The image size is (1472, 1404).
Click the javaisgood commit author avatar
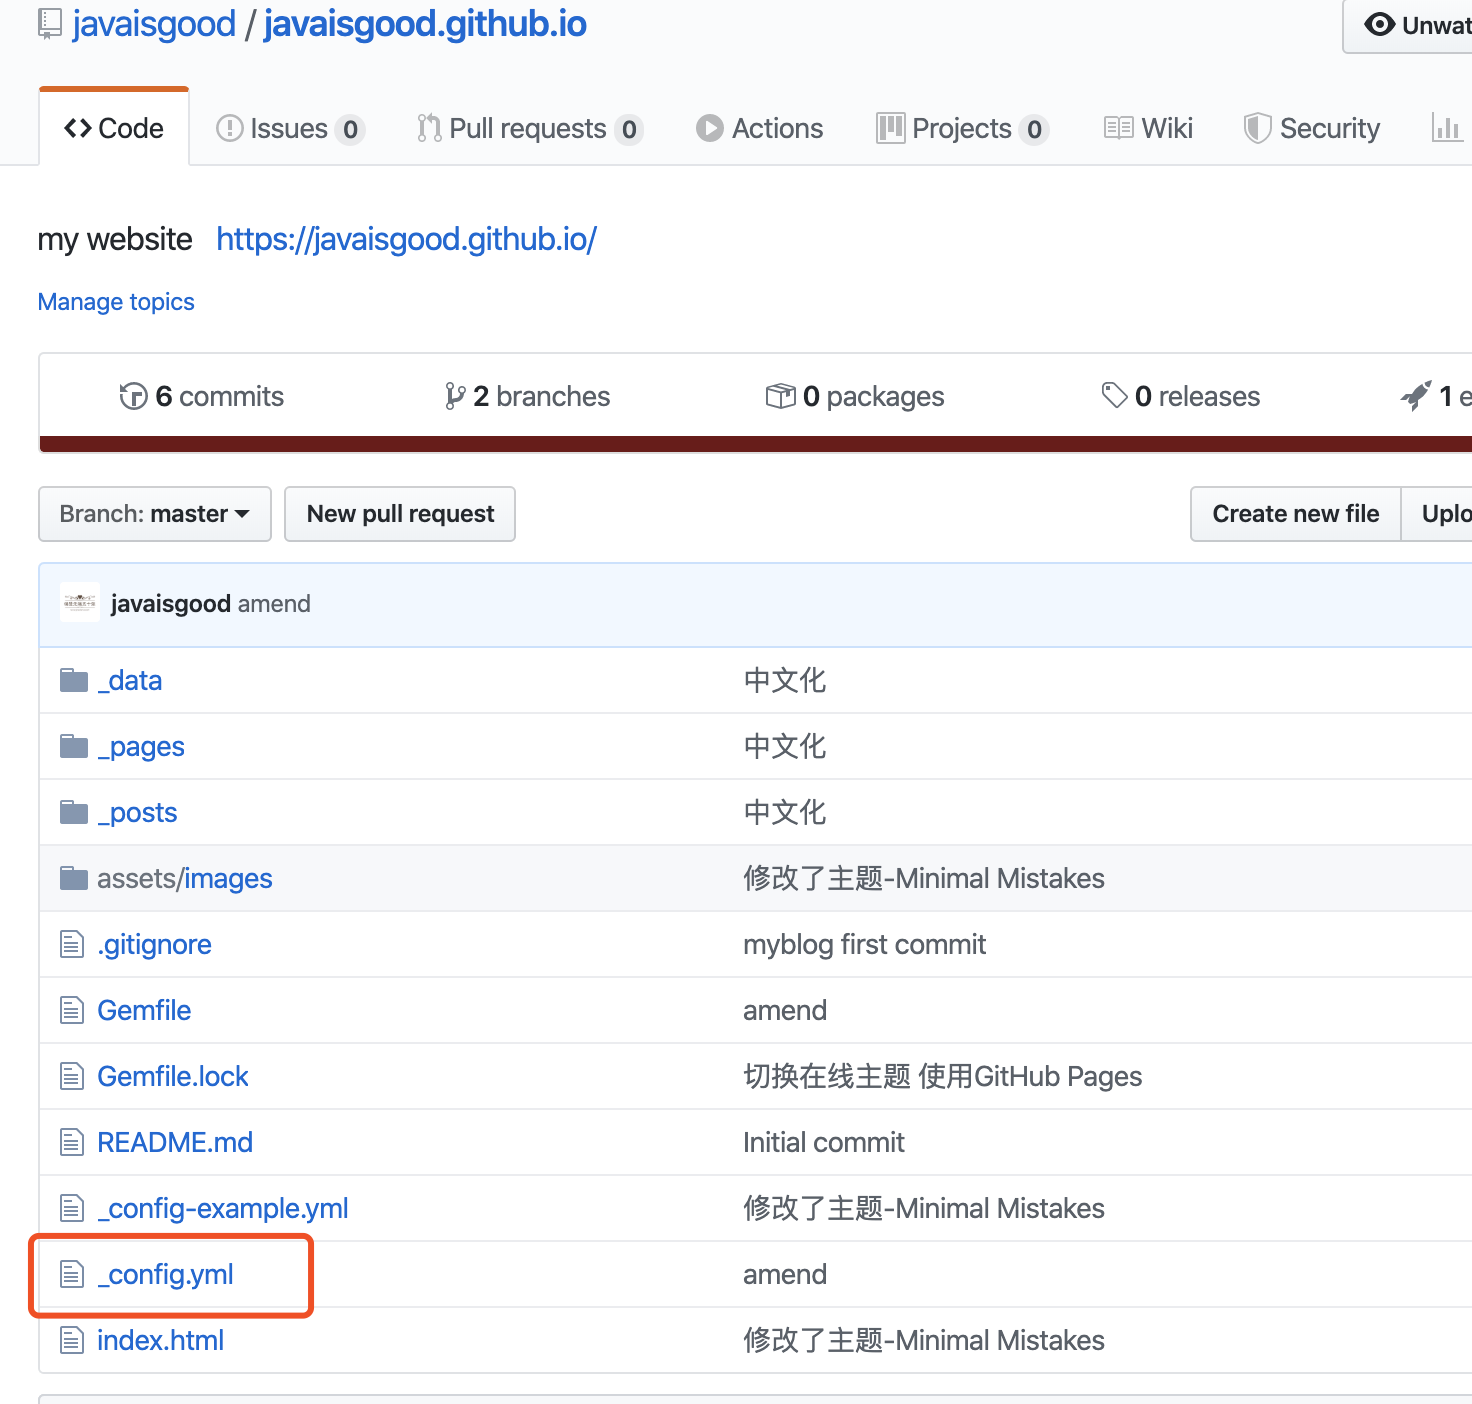tap(80, 602)
